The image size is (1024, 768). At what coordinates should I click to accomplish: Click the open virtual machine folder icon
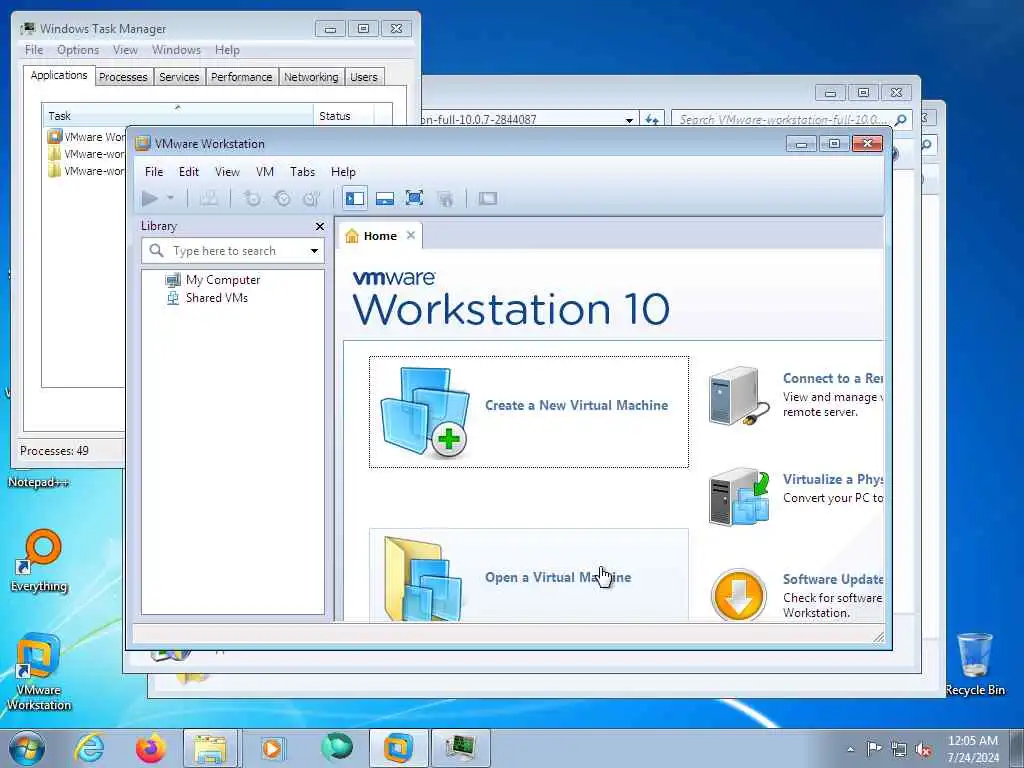423,580
